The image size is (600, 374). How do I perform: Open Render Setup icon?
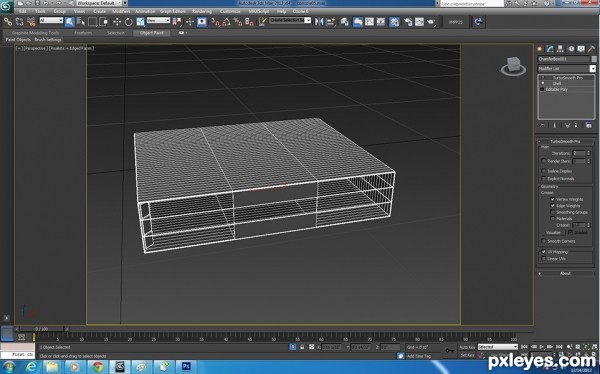(408, 22)
